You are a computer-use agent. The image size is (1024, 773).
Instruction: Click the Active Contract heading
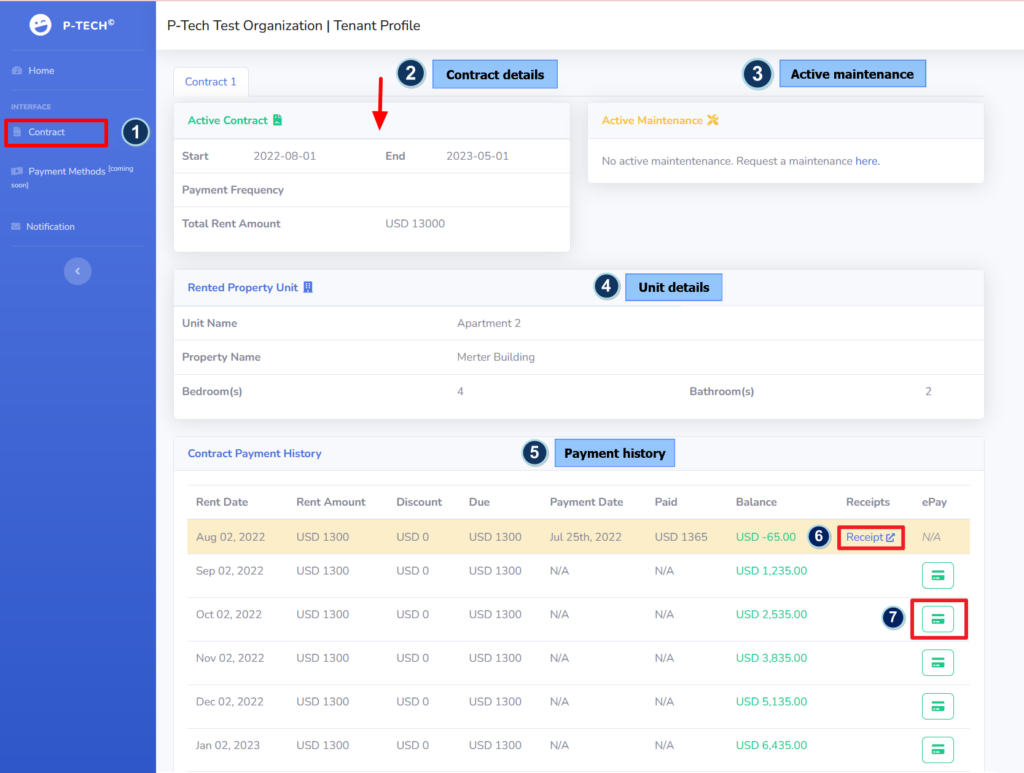click(228, 120)
